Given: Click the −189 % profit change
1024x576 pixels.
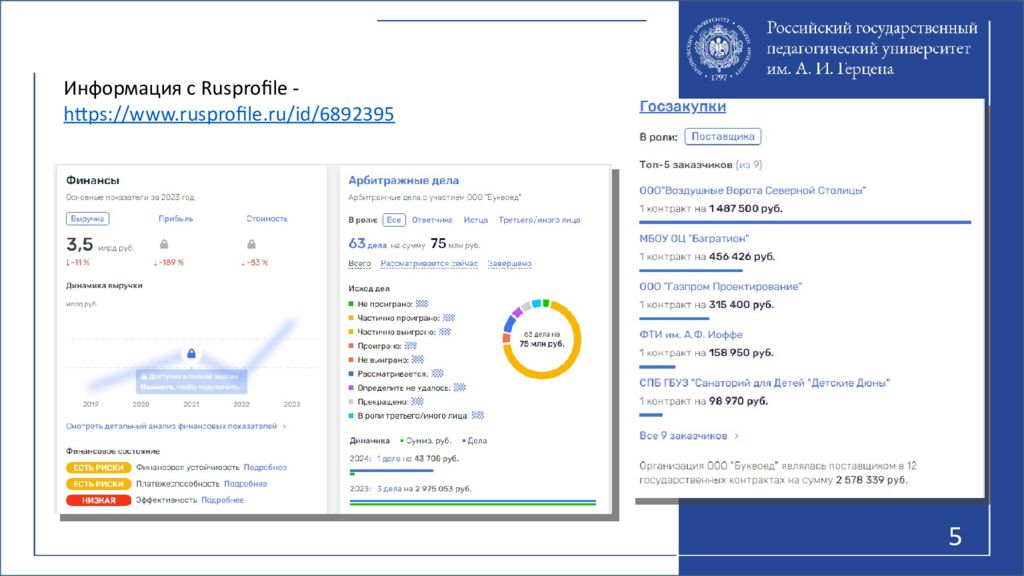Looking at the screenshot, I should pyautogui.click(x=168, y=263).
